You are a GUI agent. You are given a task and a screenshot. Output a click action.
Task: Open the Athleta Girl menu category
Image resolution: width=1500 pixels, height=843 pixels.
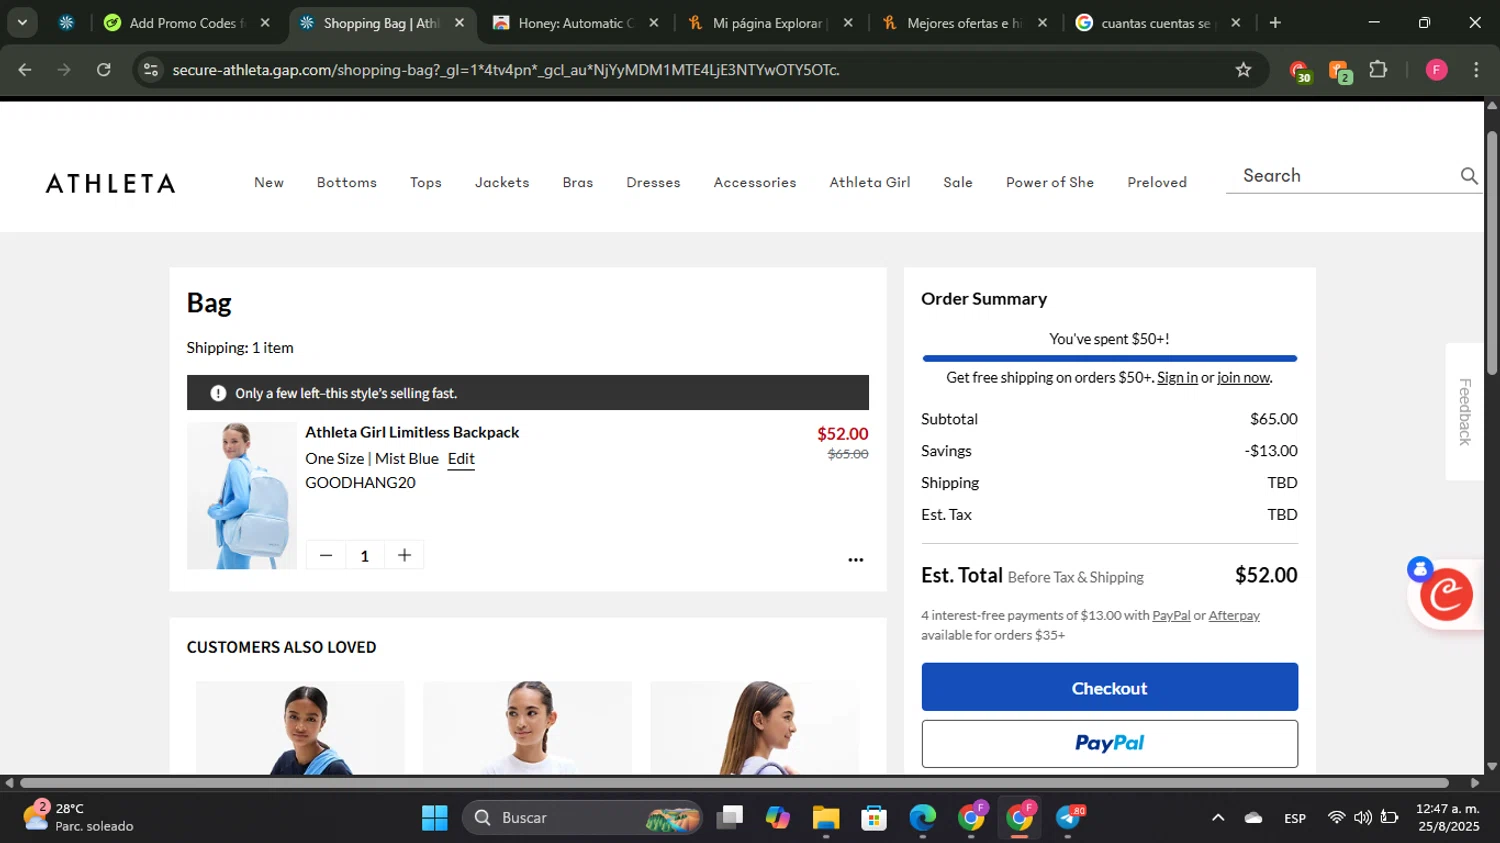pyautogui.click(x=870, y=182)
